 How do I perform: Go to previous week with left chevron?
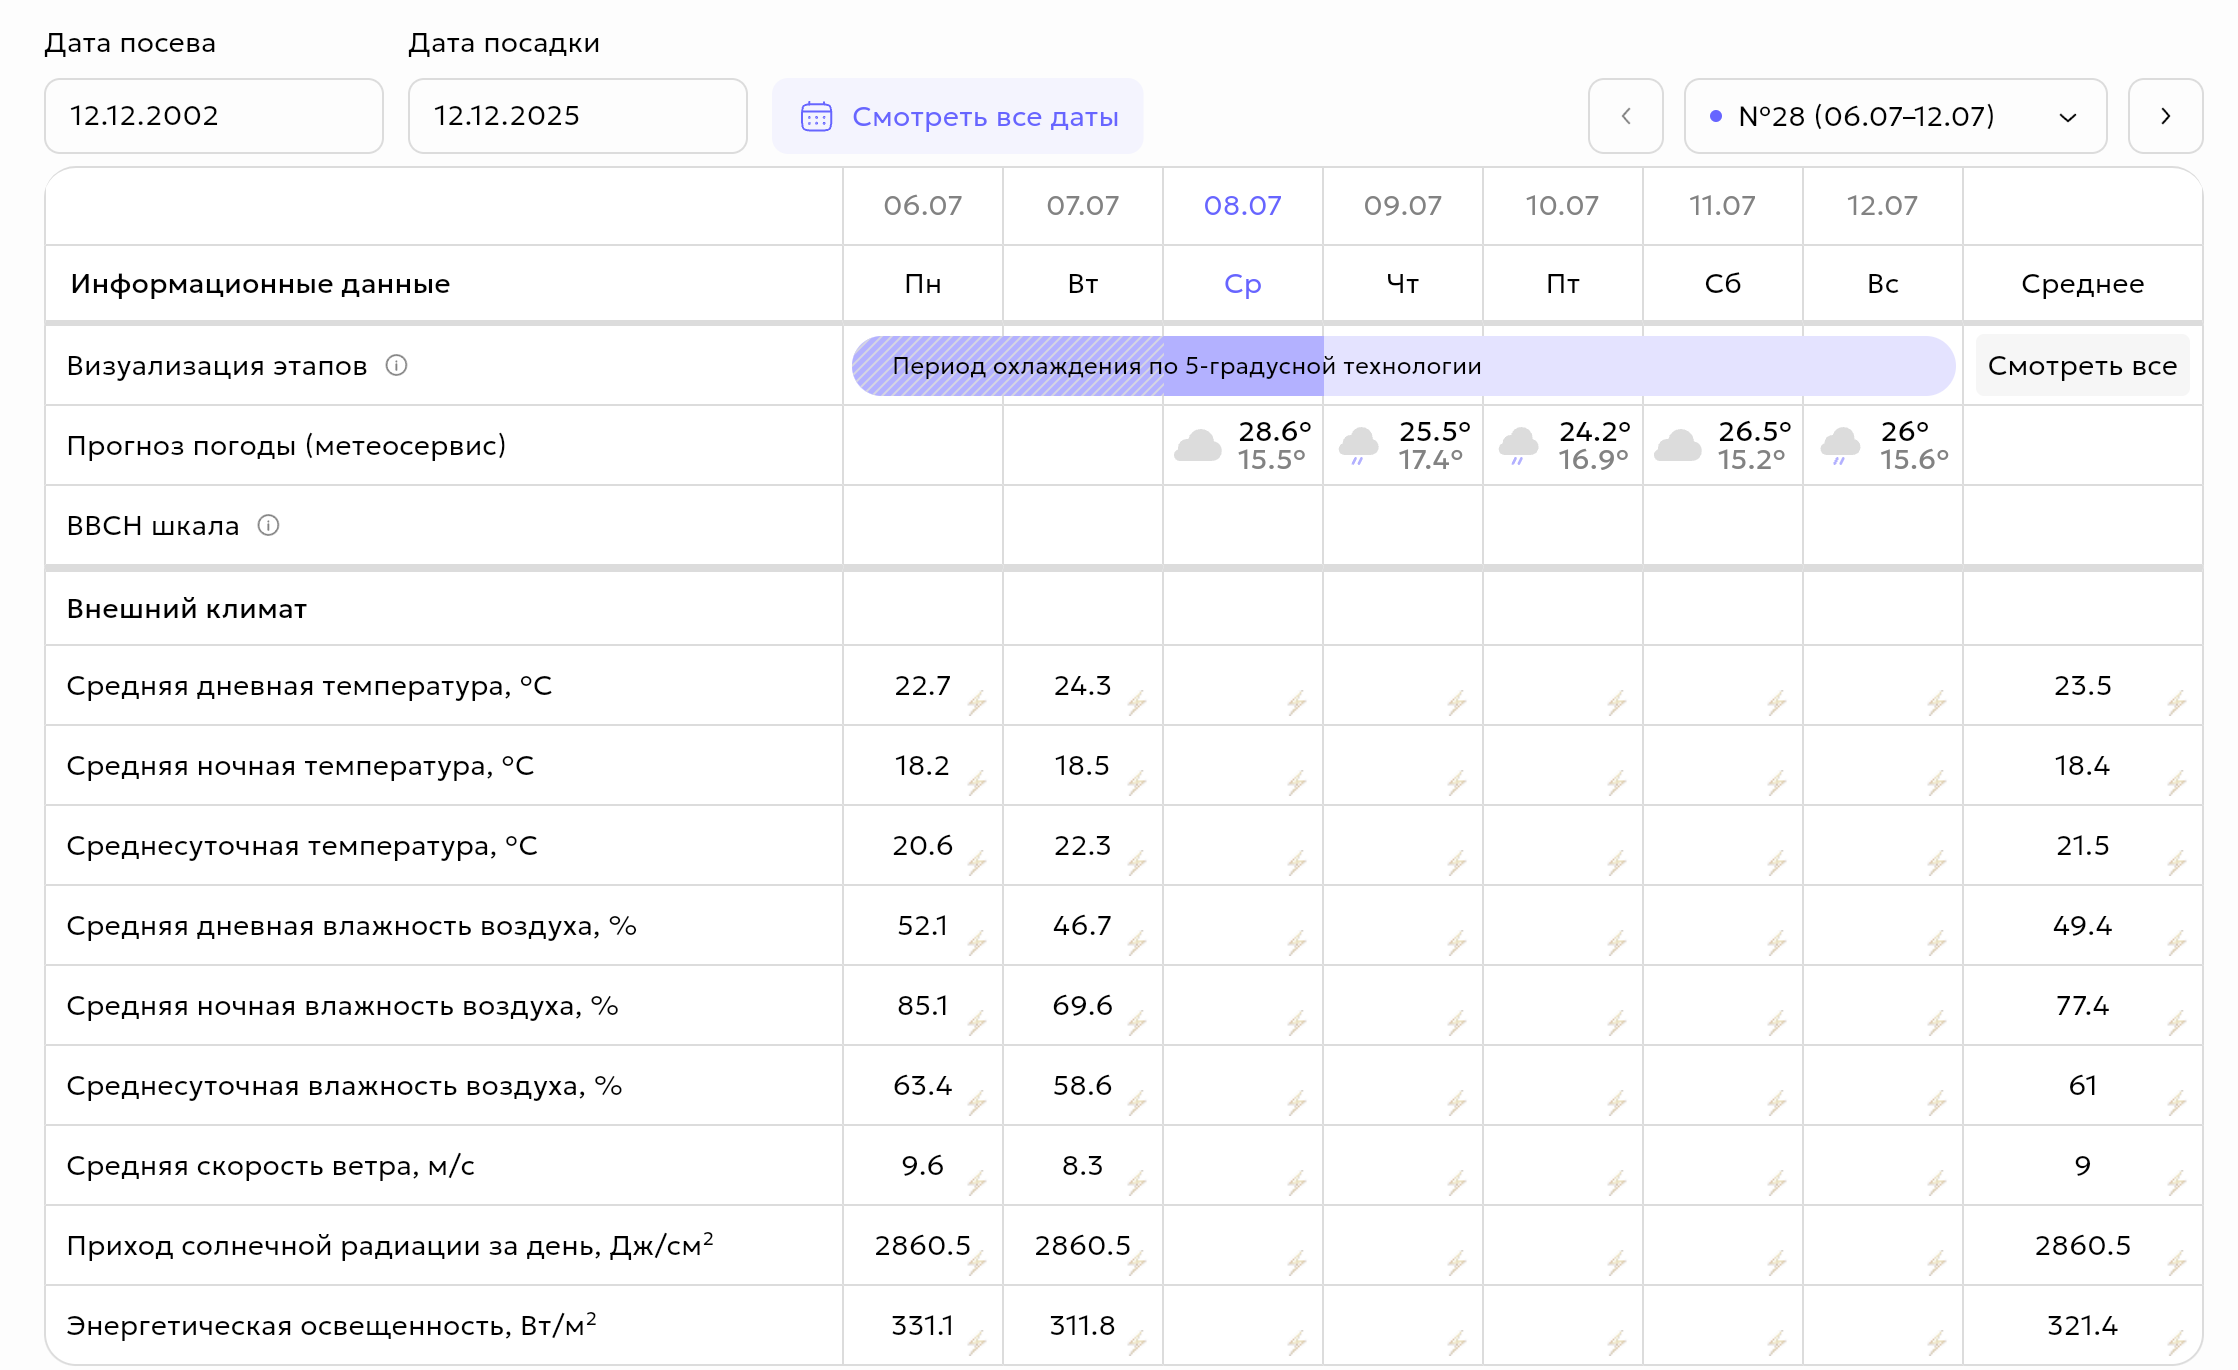click(x=1626, y=116)
